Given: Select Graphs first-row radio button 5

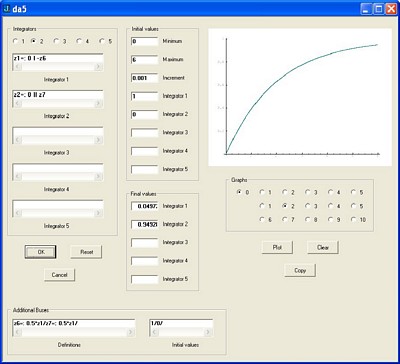Looking at the screenshot, I should (x=353, y=192).
